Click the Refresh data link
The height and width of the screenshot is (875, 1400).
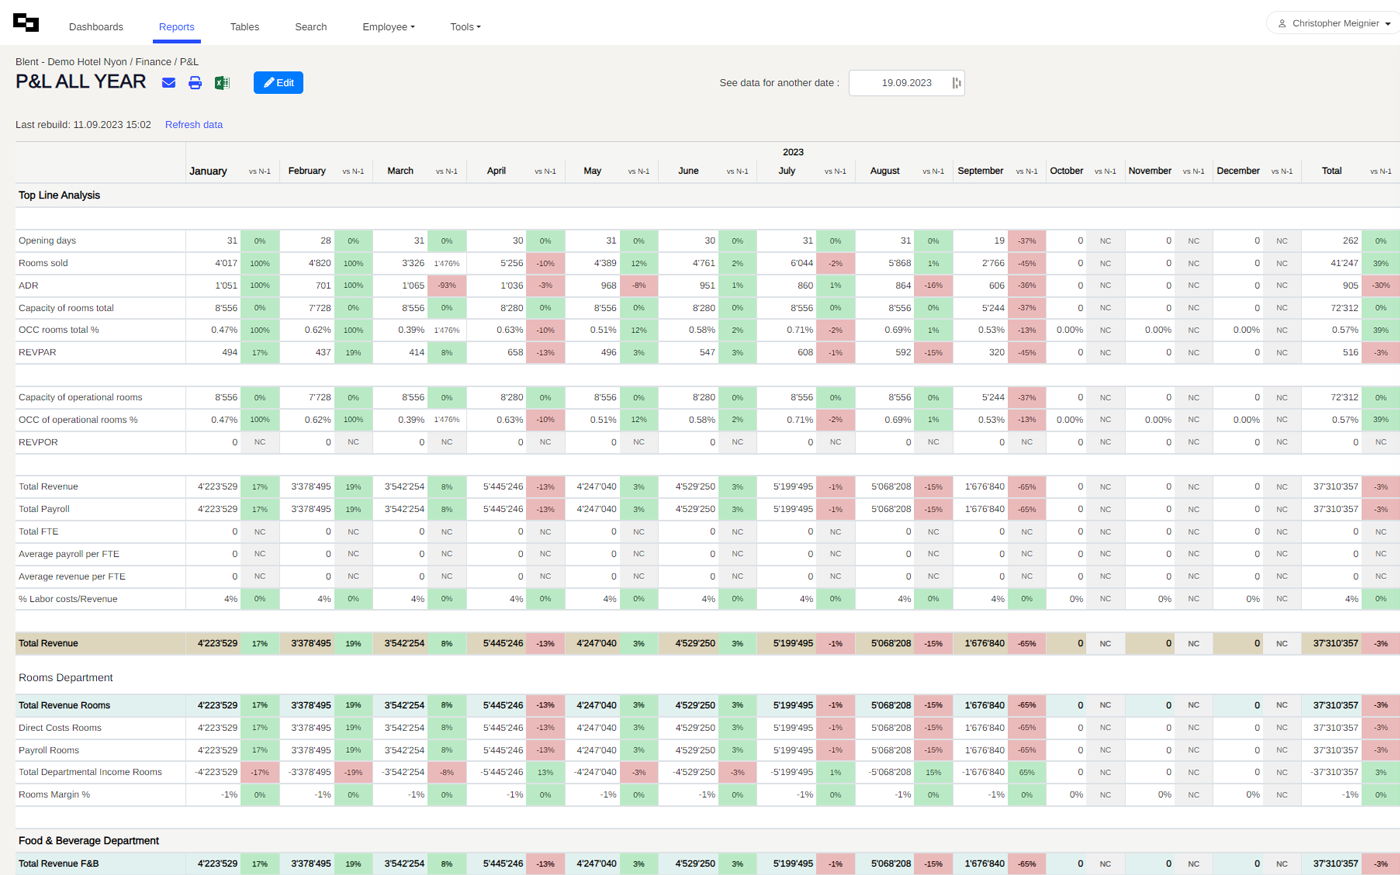coord(194,125)
